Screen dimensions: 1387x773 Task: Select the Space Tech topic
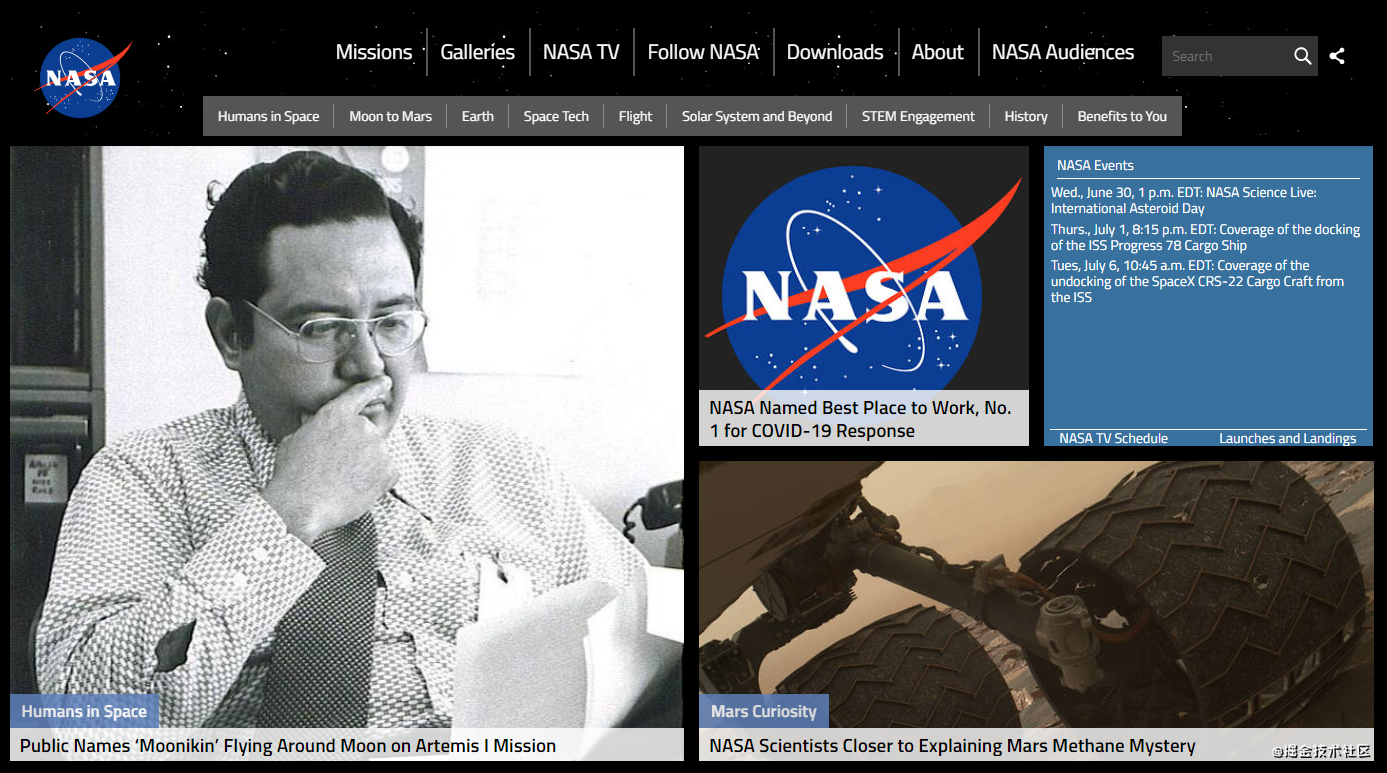(x=556, y=116)
